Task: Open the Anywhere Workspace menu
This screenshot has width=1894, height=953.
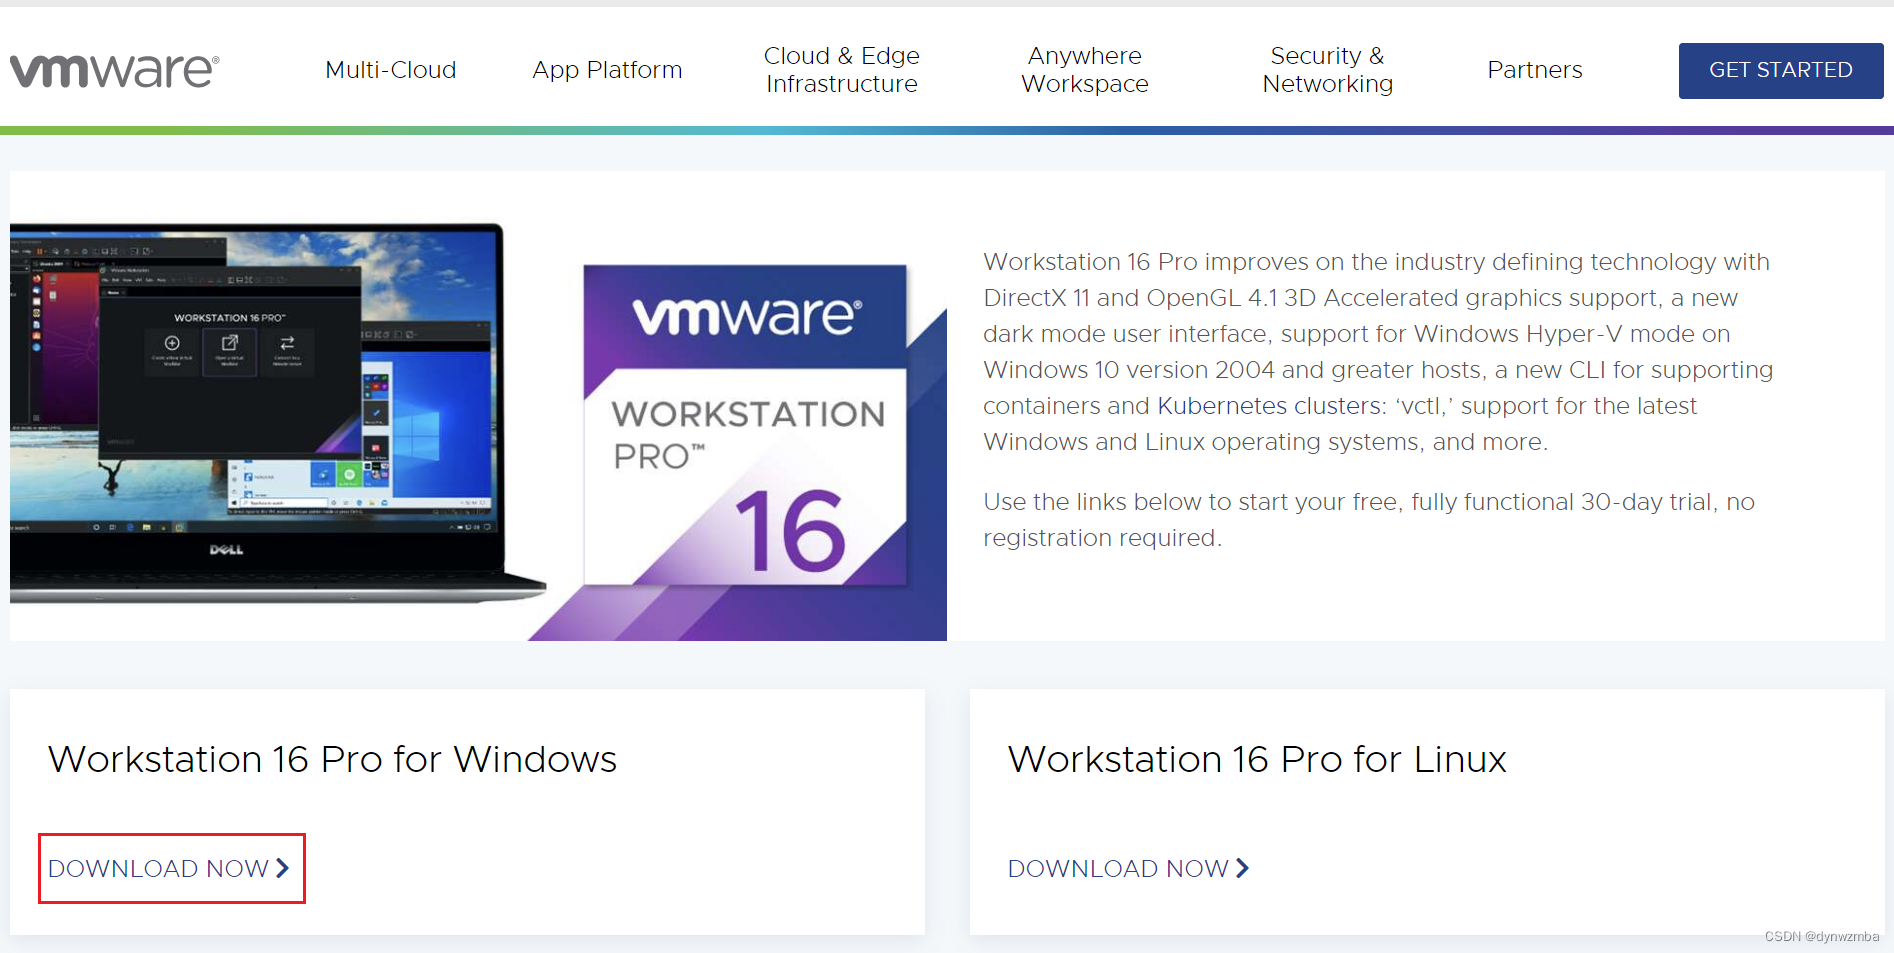Action: 1085,70
